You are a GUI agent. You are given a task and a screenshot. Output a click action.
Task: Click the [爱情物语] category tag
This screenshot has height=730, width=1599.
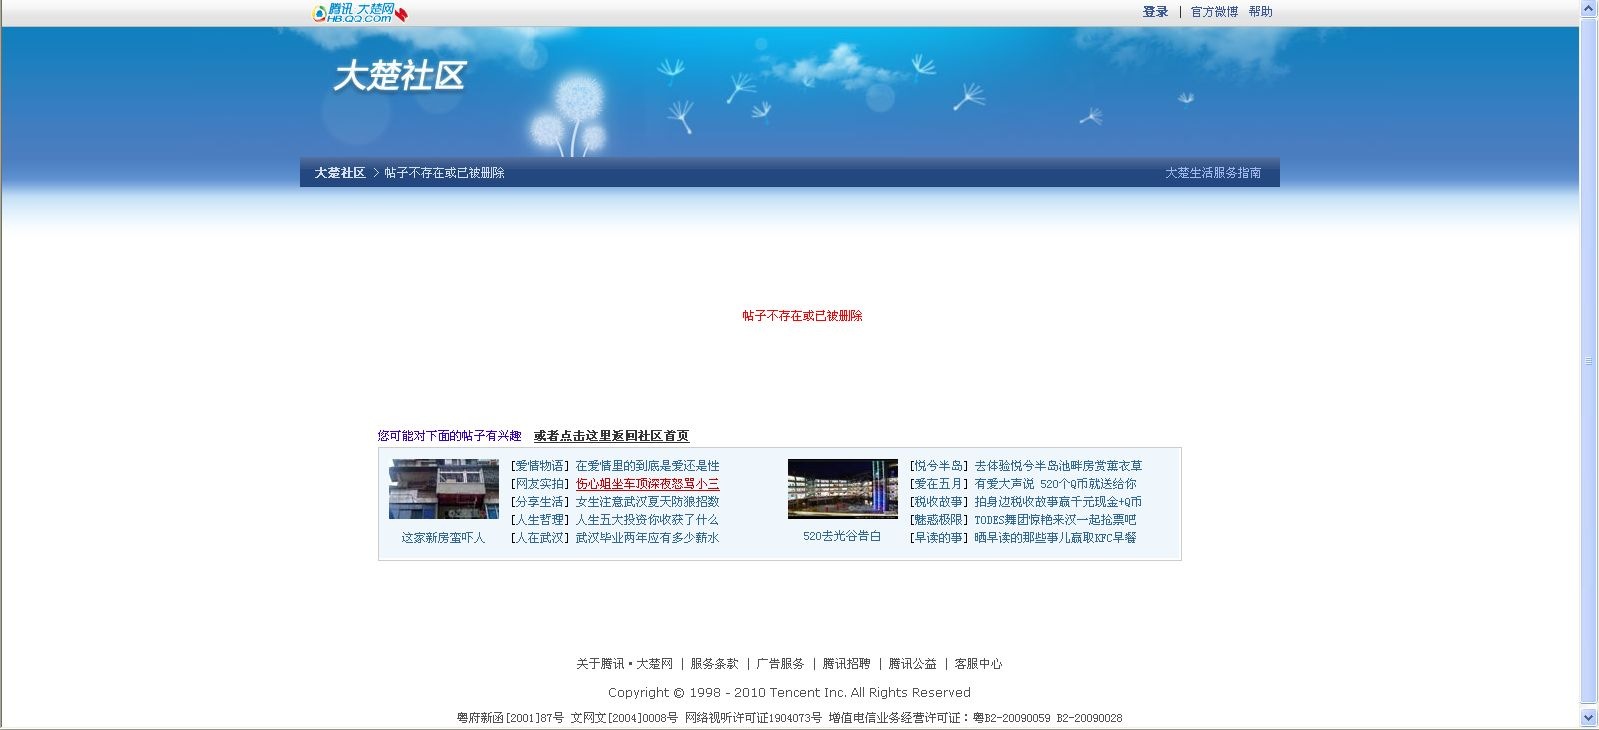[x=540, y=466]
